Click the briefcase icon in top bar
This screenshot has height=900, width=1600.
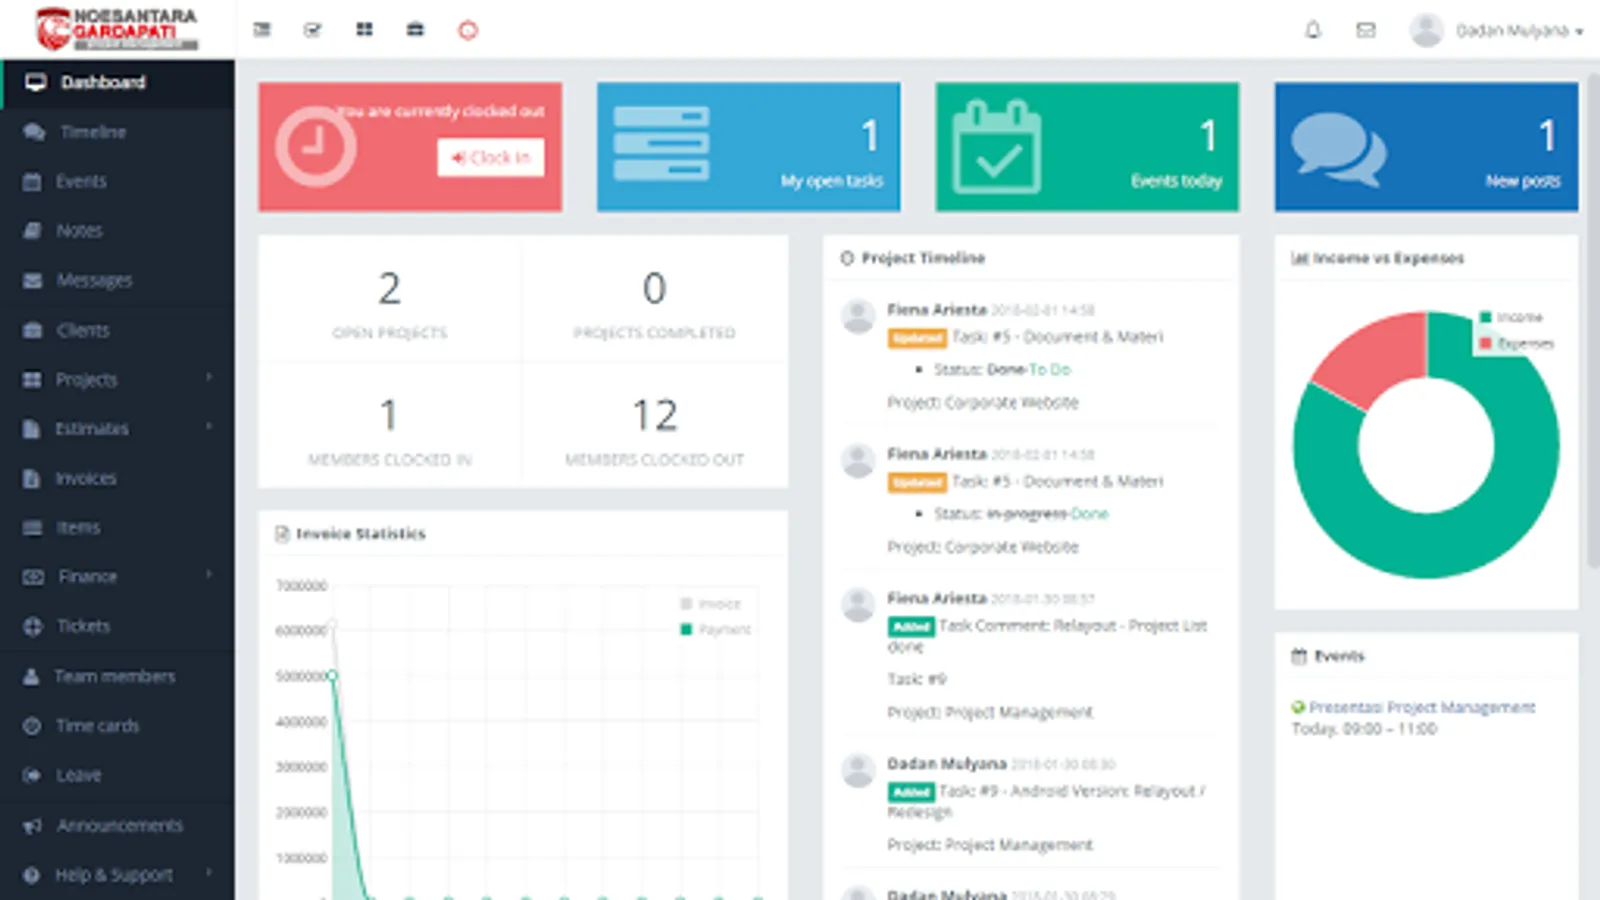tap(415, 30)
